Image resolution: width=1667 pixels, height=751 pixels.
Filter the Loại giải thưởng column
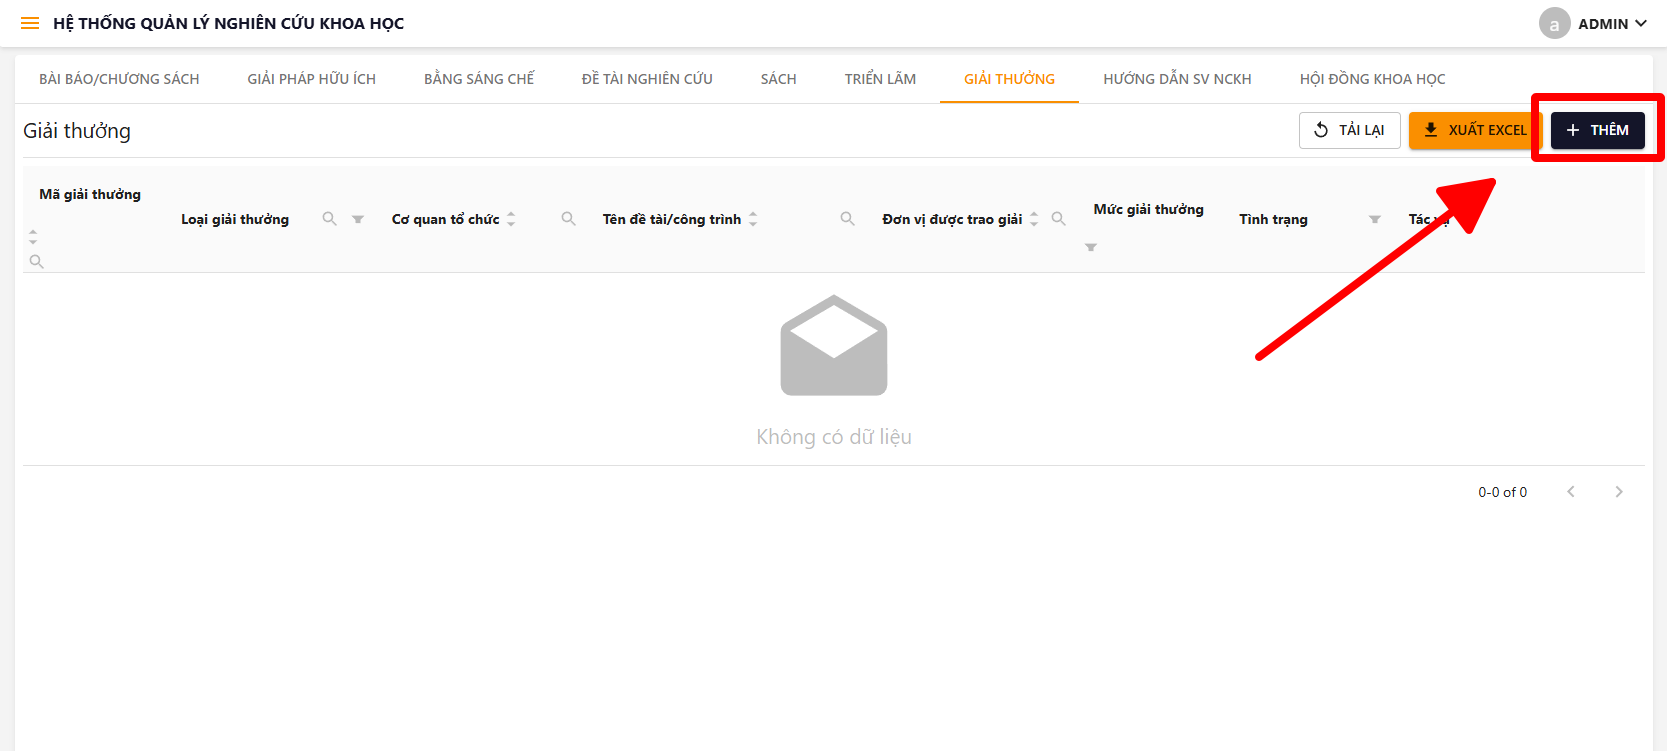358,219
